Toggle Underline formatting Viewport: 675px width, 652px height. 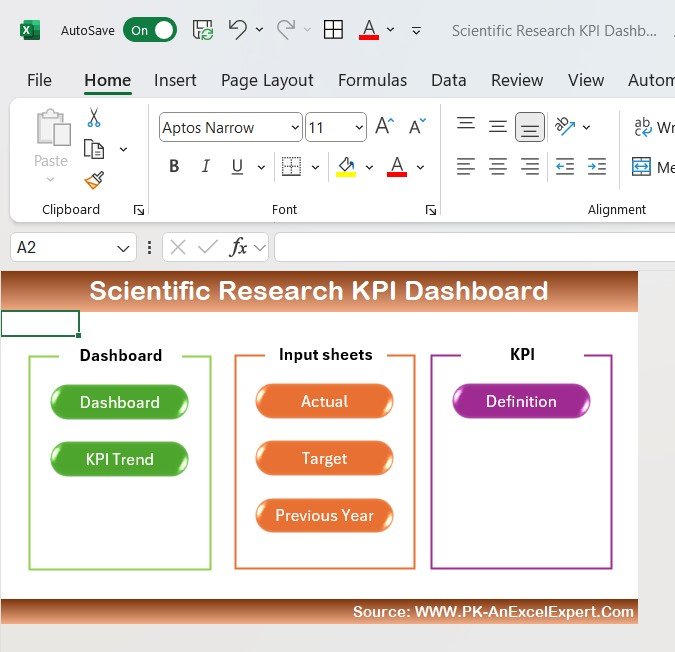coord(237,166)
